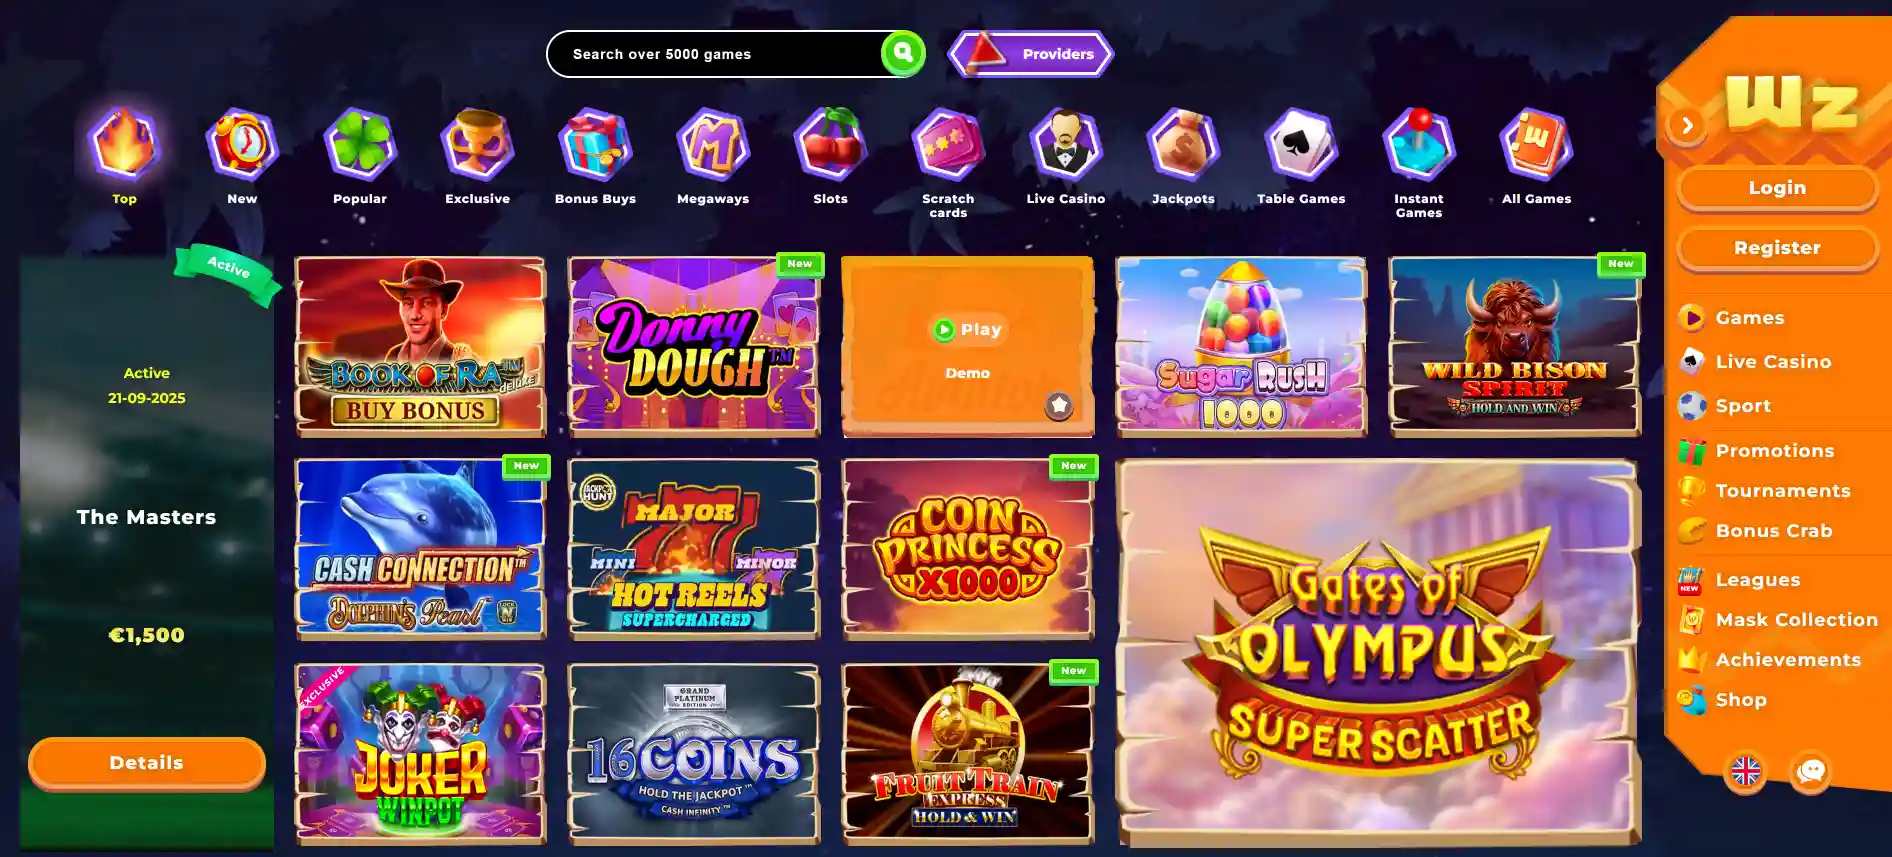Open the Scratch cards category icon
This screenshot has height=857, width=1892.
948,145
